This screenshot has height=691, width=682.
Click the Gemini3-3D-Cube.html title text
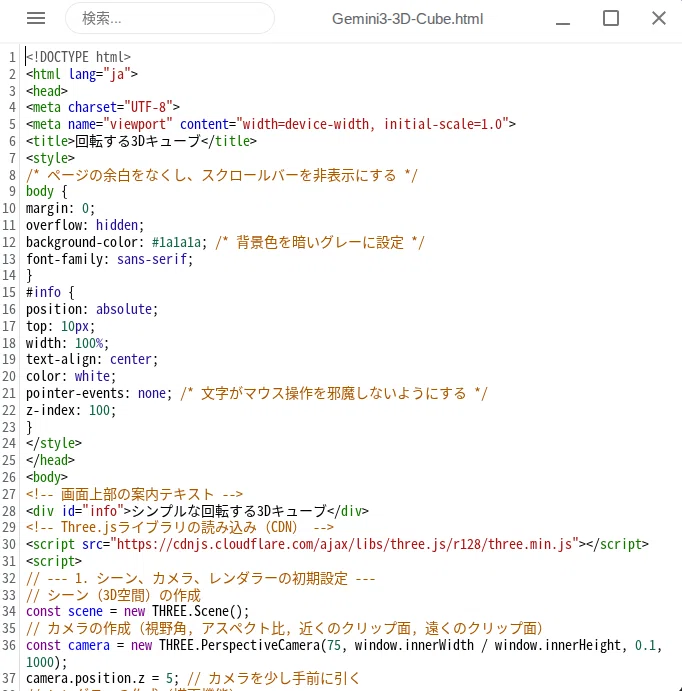(408, 19)
